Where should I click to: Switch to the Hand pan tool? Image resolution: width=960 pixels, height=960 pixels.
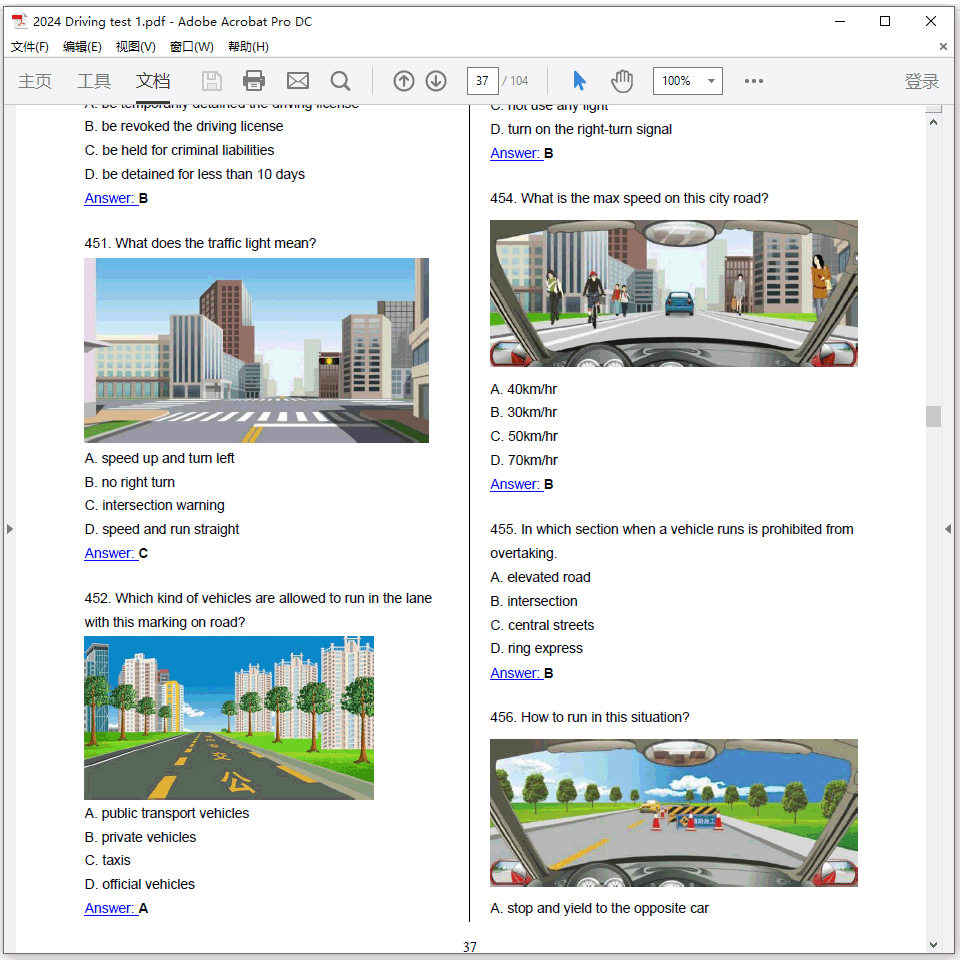[622, 81]
